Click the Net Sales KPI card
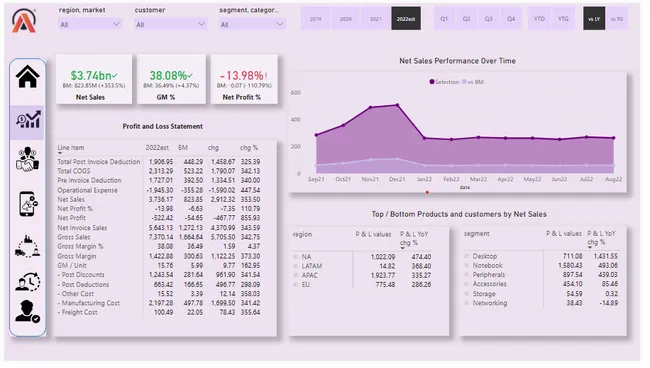The height and width of the screenshot is (368, 650). [94, 79]
